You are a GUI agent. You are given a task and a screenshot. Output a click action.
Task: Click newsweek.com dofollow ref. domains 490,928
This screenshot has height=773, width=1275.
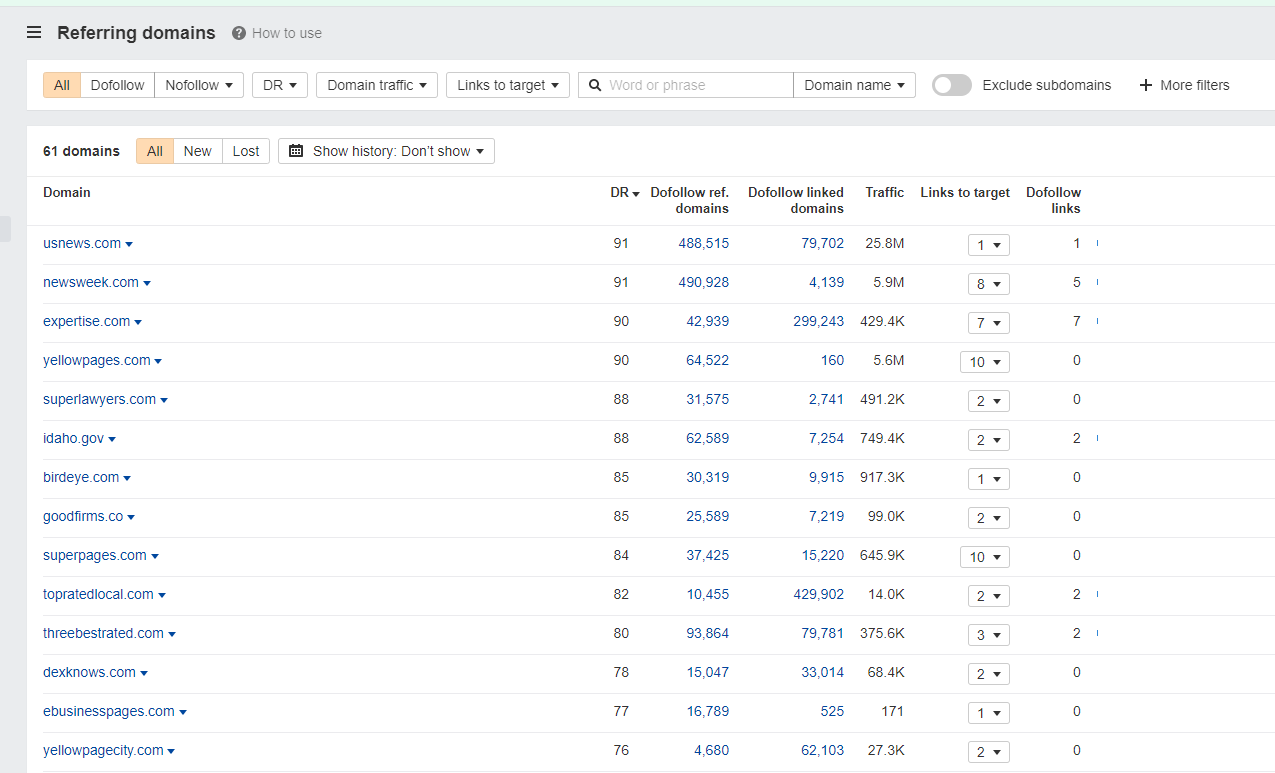pyautogui.click(x=703, y=282)
